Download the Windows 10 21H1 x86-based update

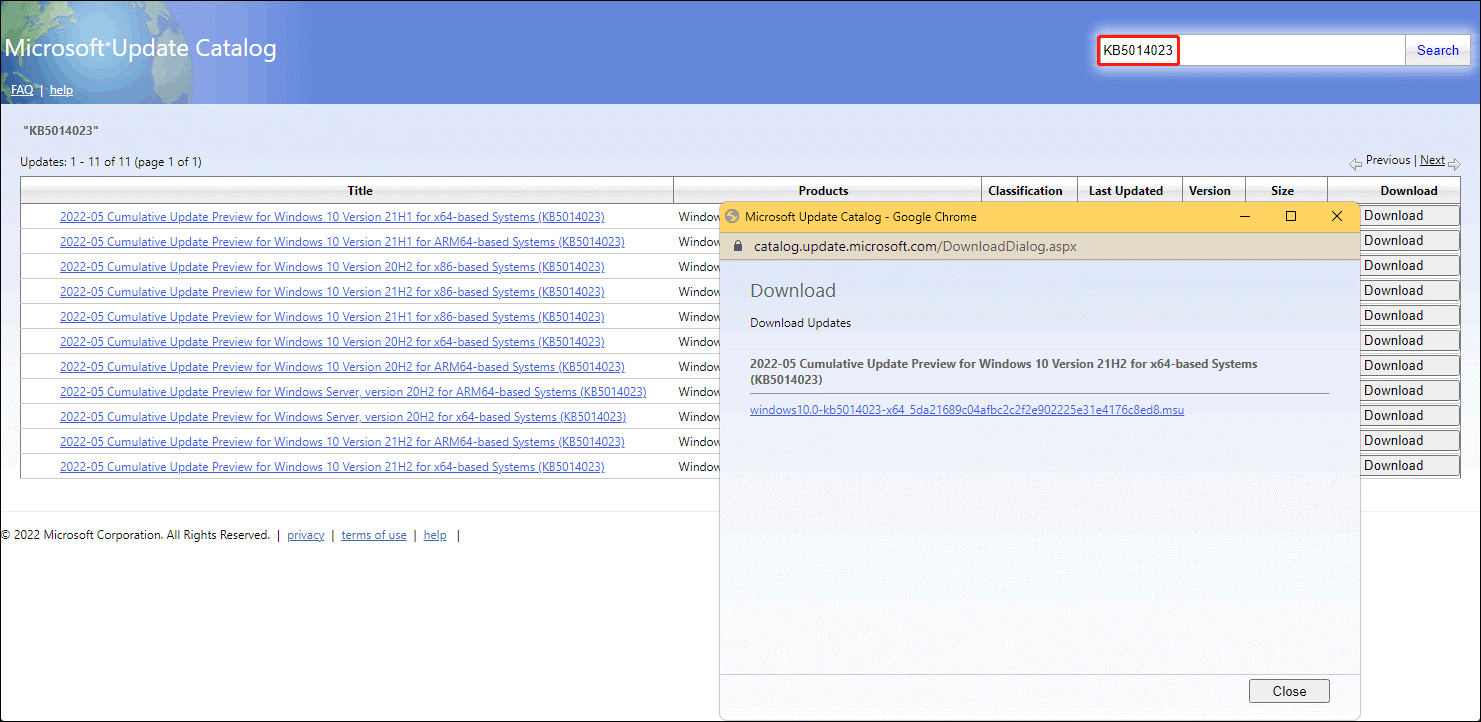(x=1409, y=315)
